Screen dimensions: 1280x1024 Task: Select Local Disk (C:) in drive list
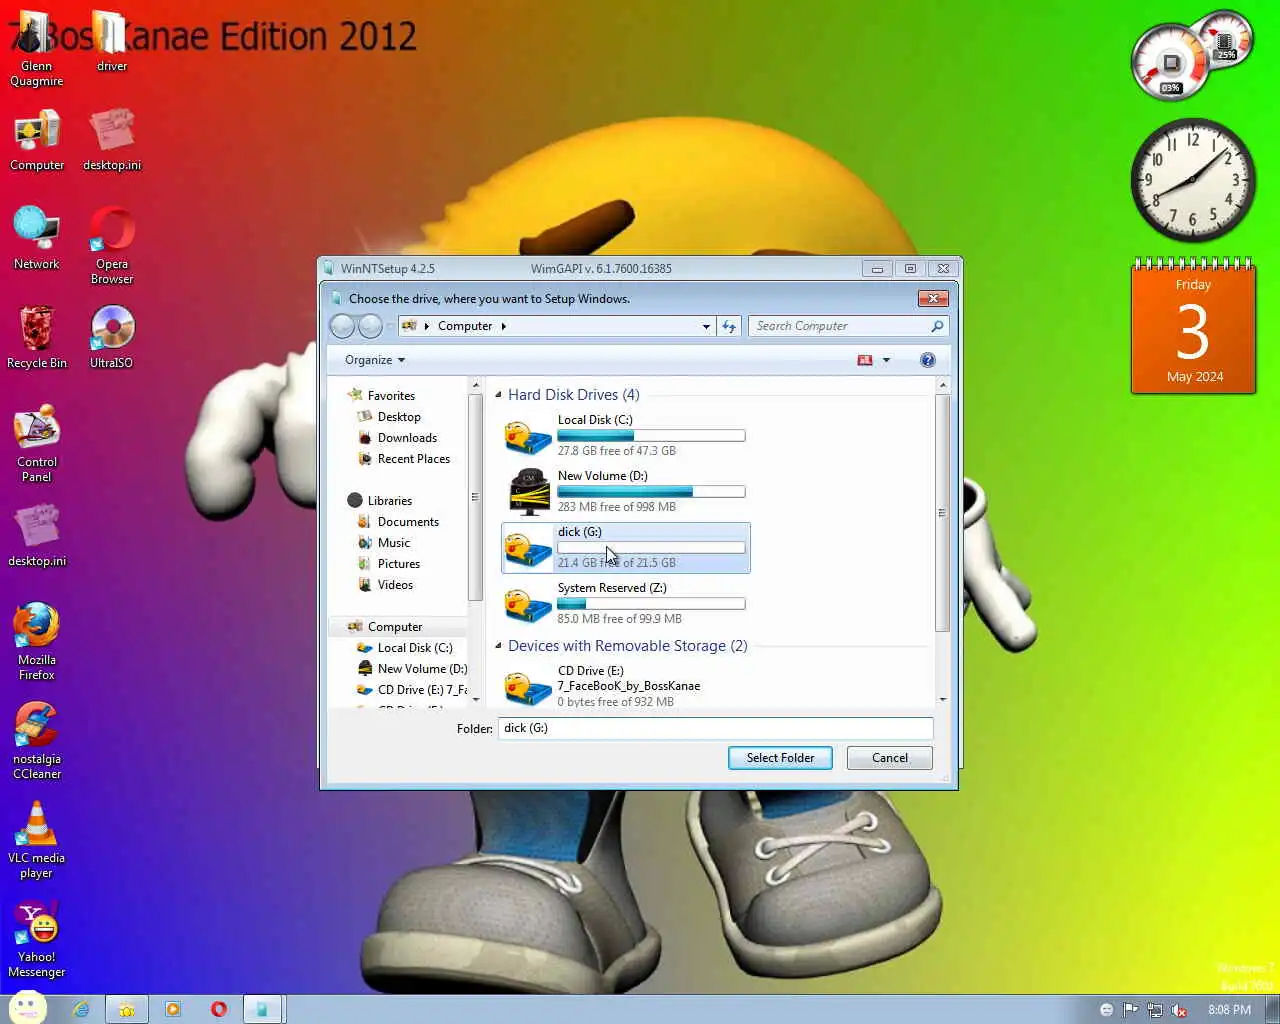tap(625, 436)
